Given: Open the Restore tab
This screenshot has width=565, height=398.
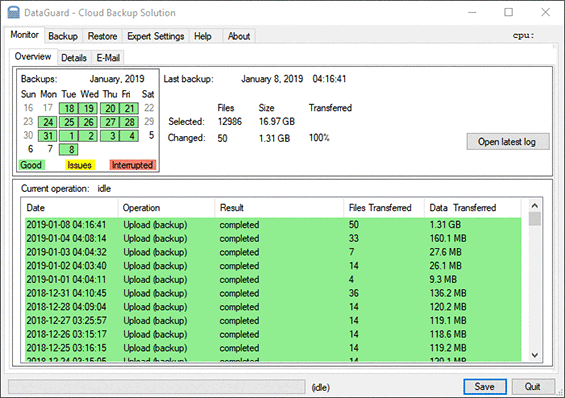Looking at the screenshot, I should 102,36.
